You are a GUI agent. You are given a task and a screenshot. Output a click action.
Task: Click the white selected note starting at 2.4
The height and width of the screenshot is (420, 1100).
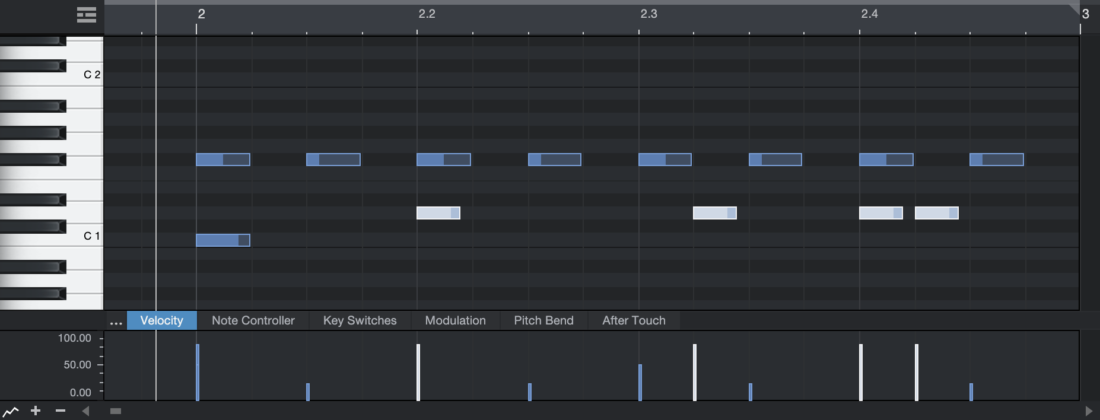coord(881,212)
